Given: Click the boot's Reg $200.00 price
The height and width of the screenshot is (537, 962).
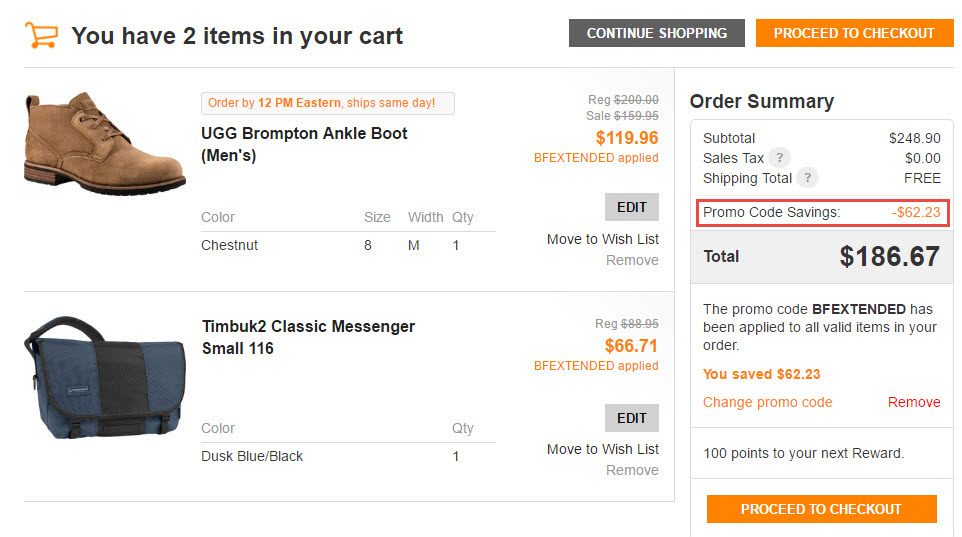Looking at the screenshot, I should click(623, 99).
